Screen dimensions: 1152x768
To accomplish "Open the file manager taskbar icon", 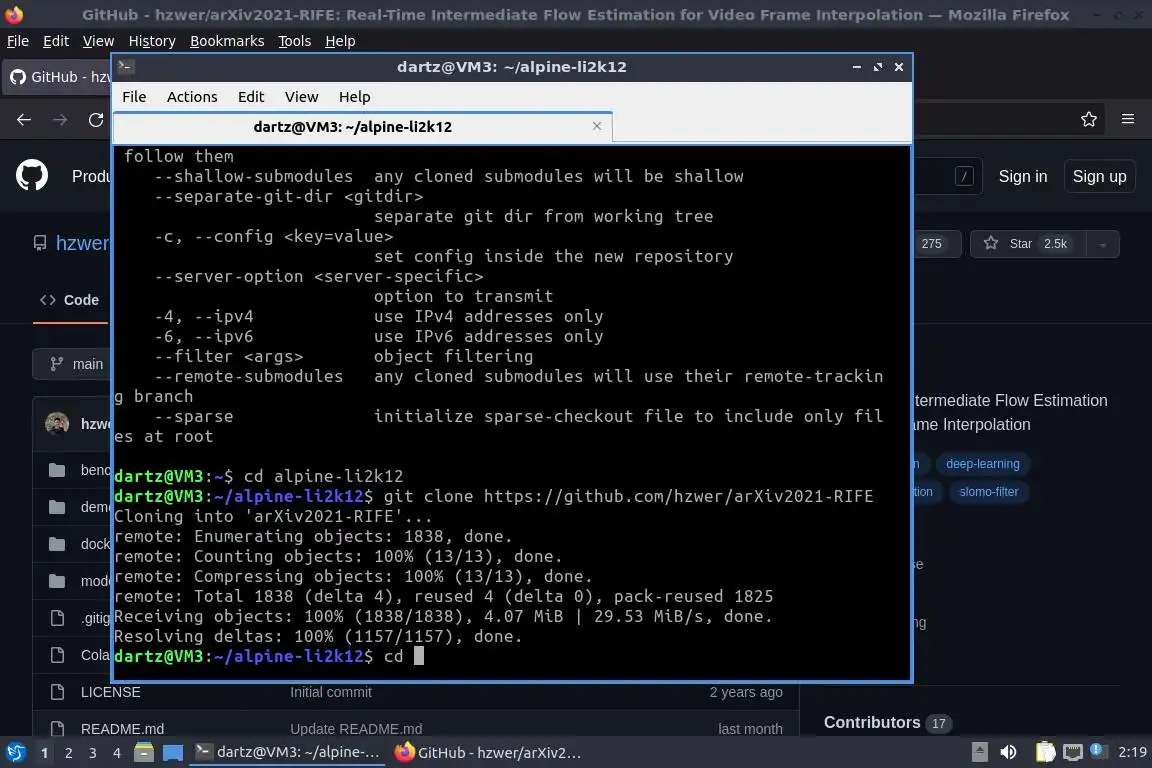I will coord(144,753).
